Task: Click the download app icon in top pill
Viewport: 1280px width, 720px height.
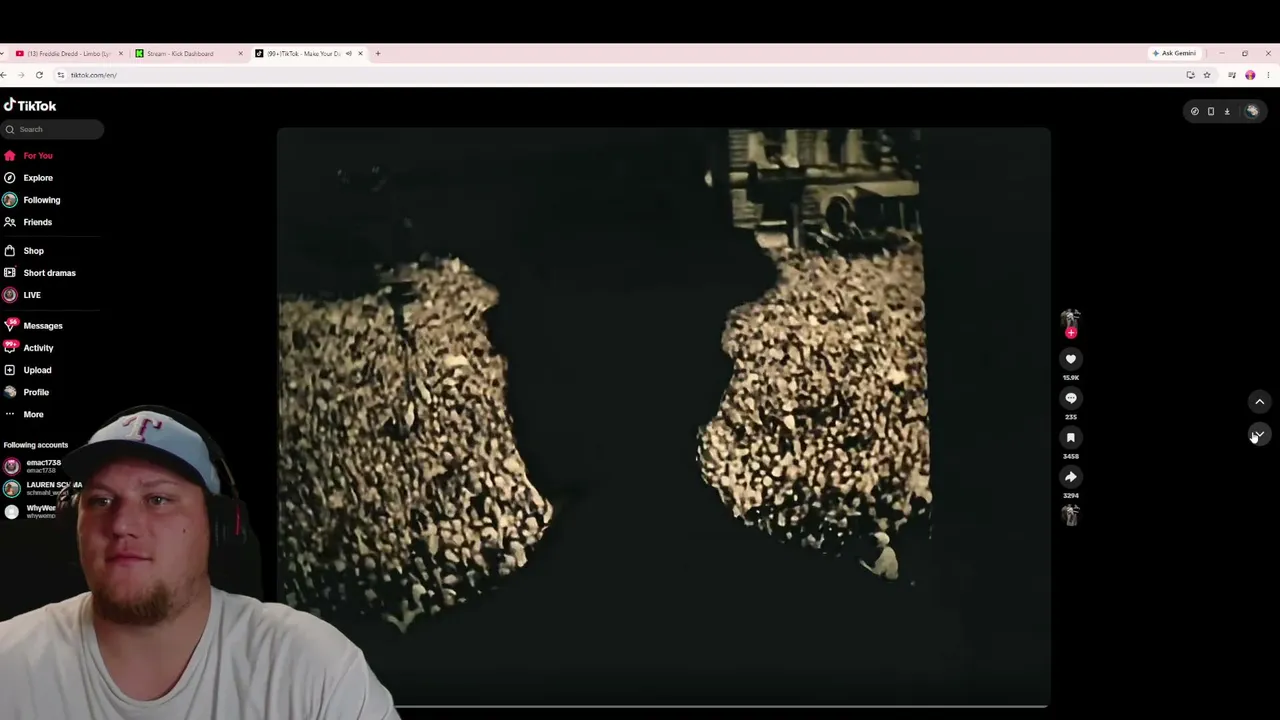Action: pos(1227,112)
